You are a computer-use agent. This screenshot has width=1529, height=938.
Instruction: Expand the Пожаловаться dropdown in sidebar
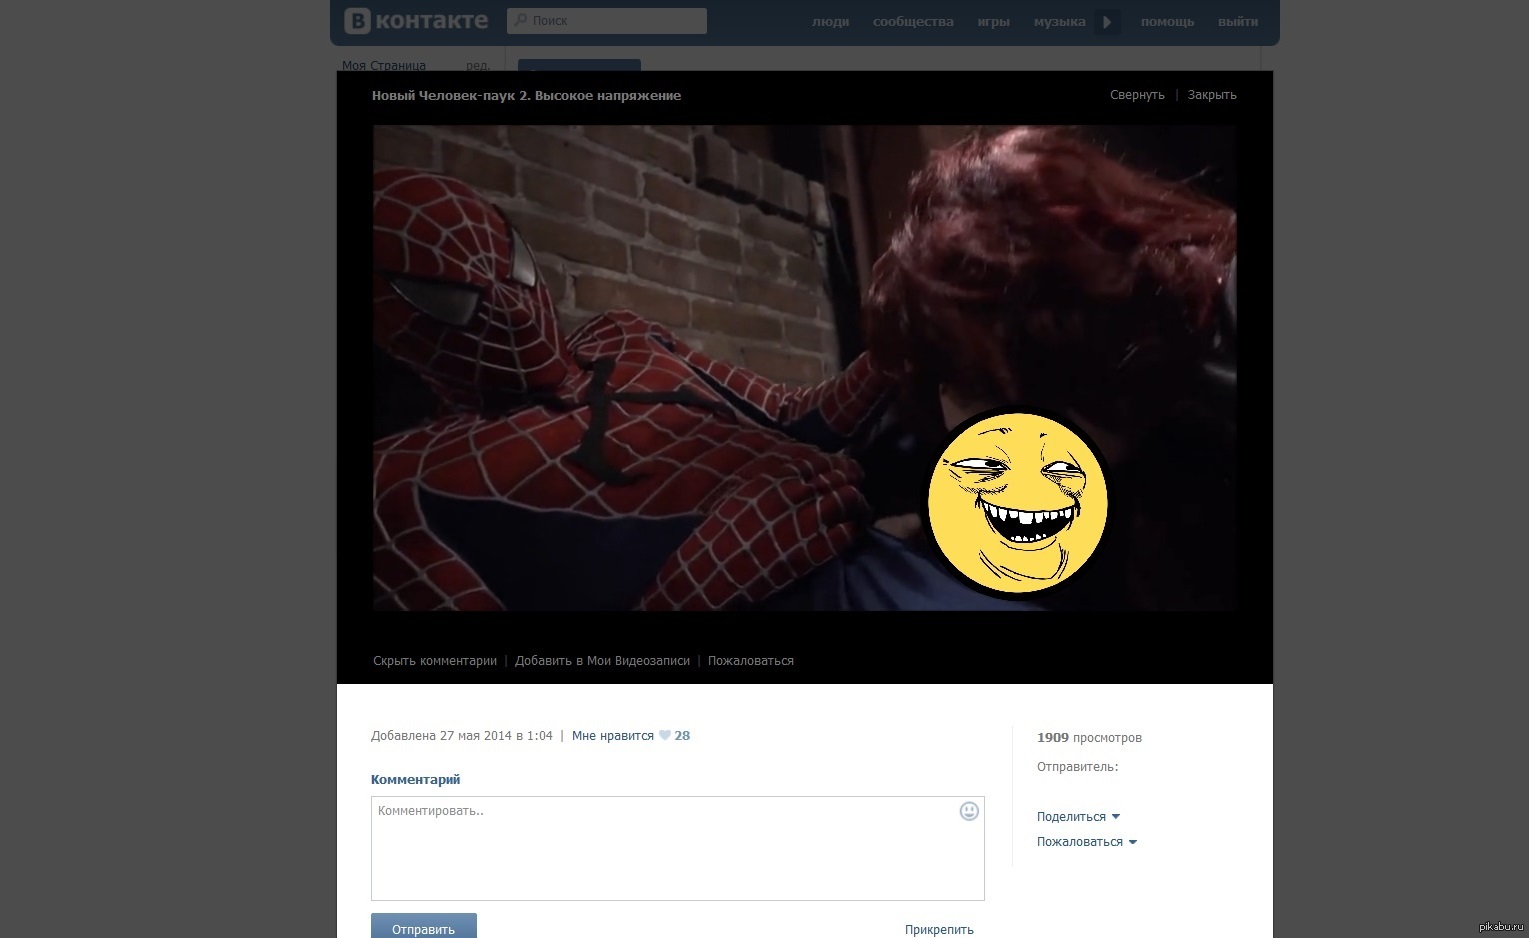tap(1086, 842)
